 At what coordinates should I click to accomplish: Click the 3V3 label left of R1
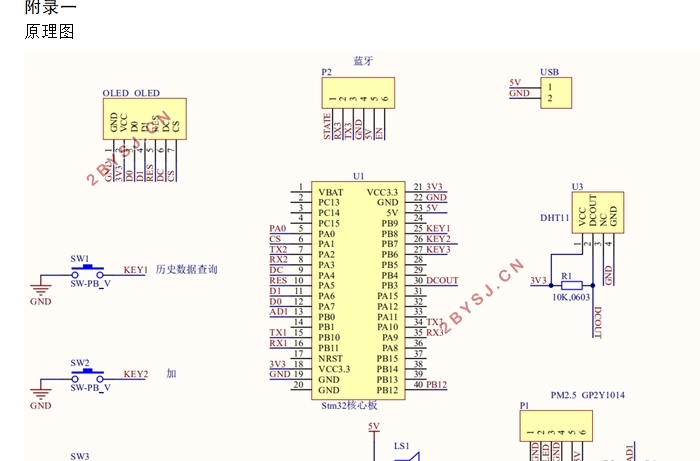click(538, 280)
